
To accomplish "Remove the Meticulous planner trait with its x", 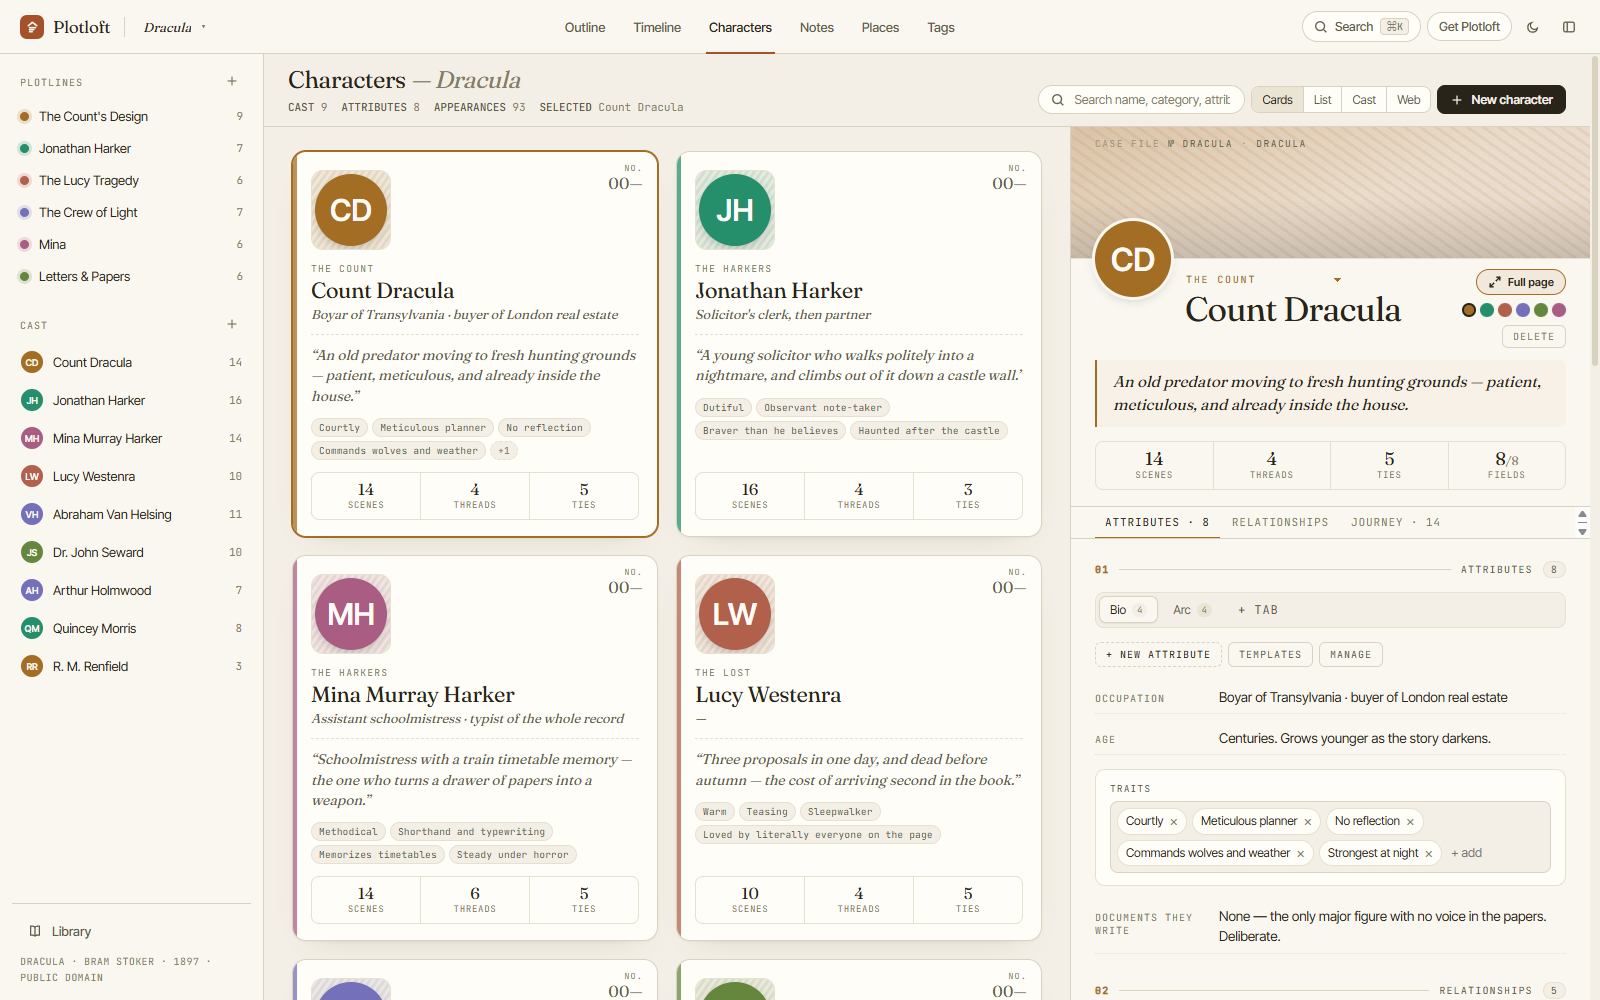I will pyautogui.click(x=1307, y=822).
